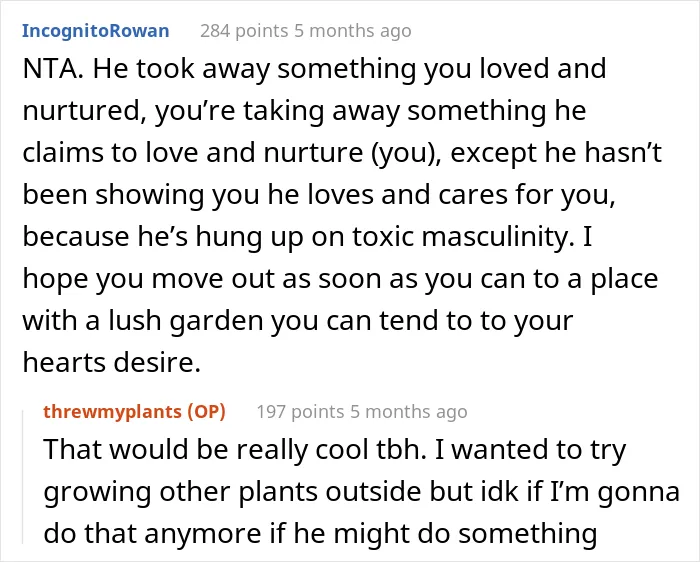700x562 pixels.
Task: Click the phrase toxic masculinity
Action: (x=463, y=236)
